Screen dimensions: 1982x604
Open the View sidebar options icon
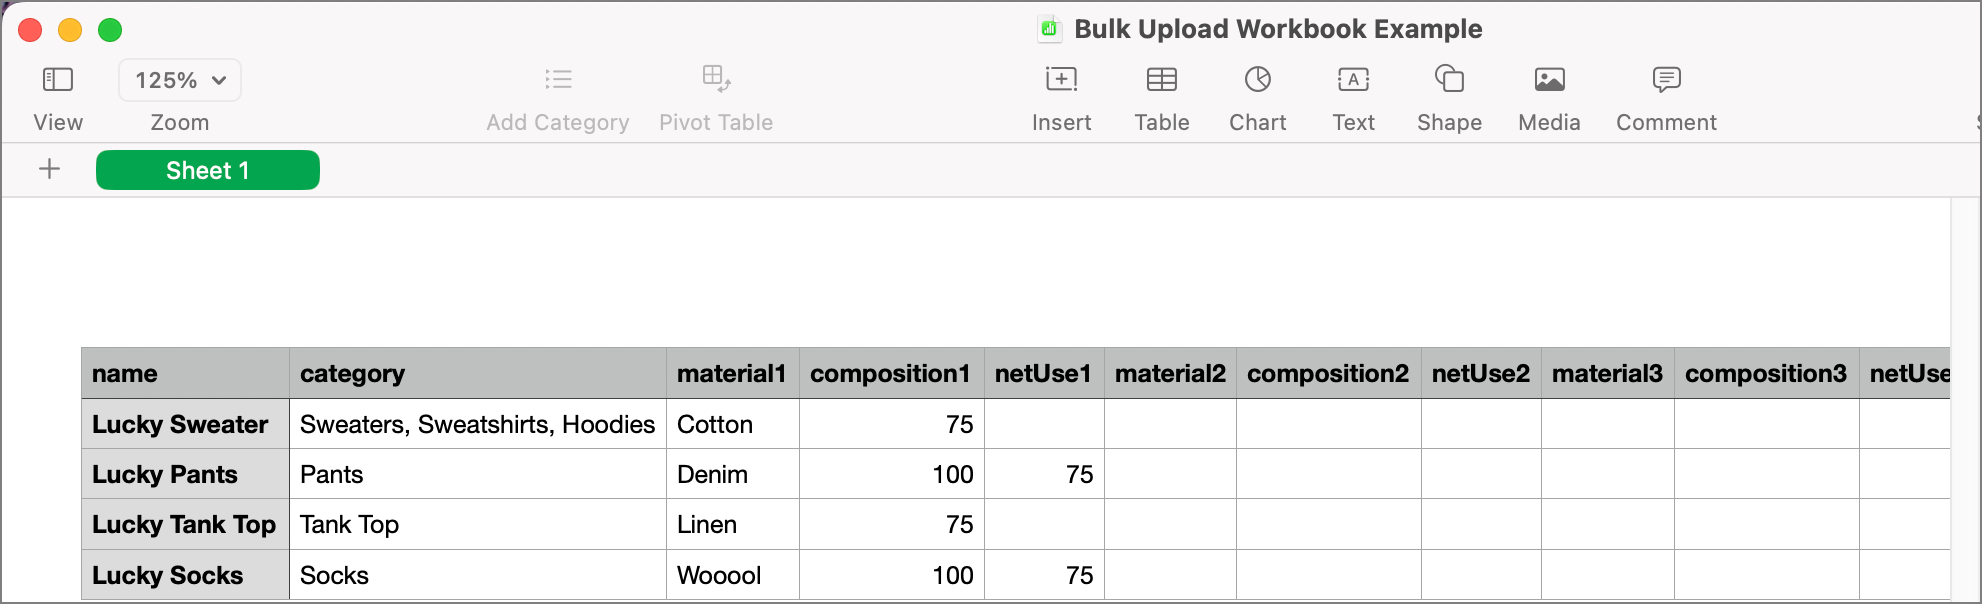click(x=58, y=80)
